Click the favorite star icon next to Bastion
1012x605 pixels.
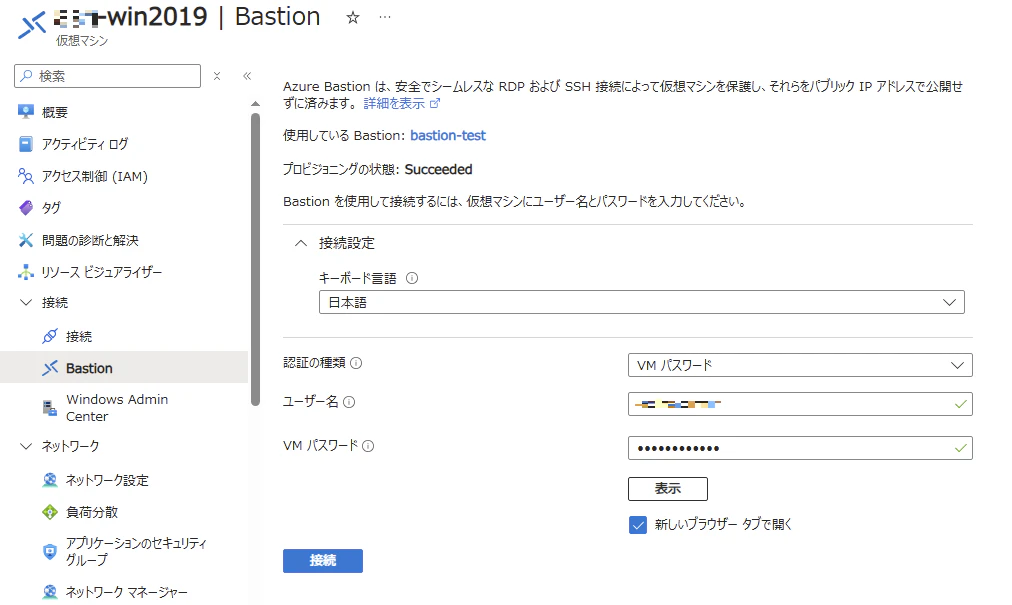(x=352, y=17)
